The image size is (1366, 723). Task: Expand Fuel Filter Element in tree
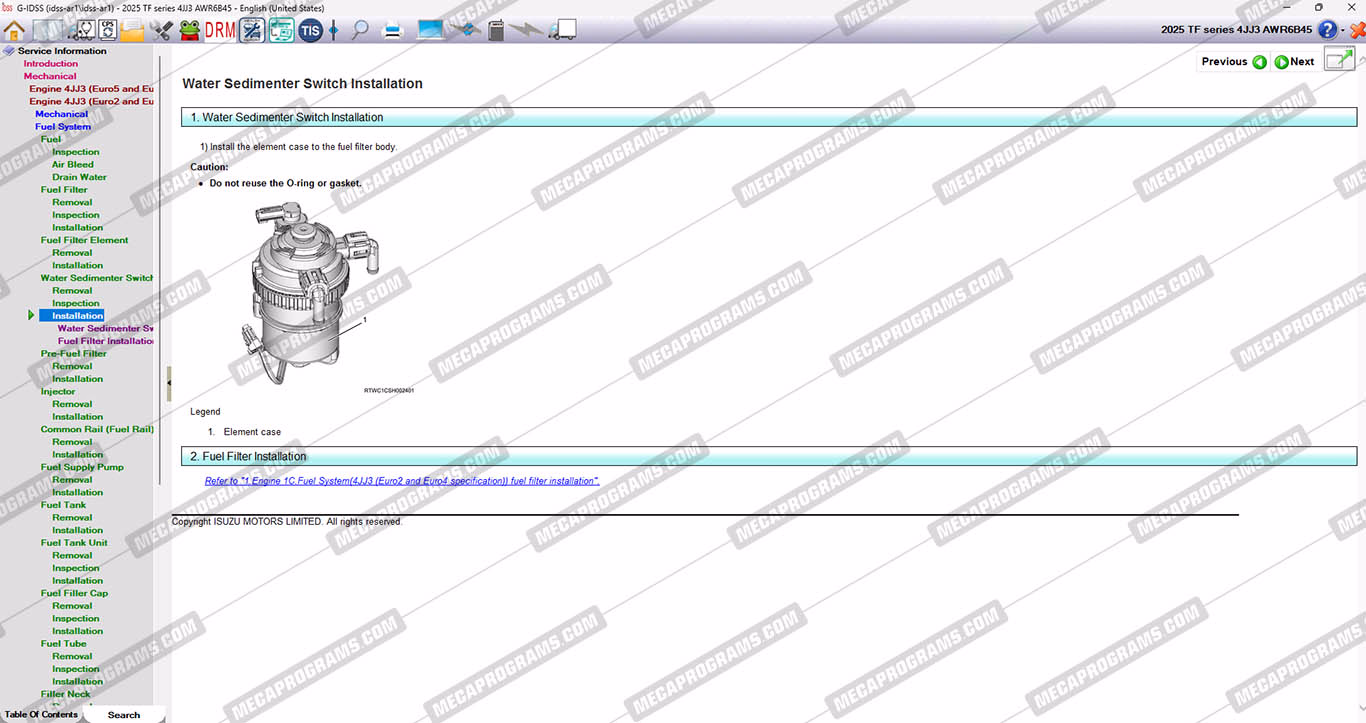tap(84, 240)
